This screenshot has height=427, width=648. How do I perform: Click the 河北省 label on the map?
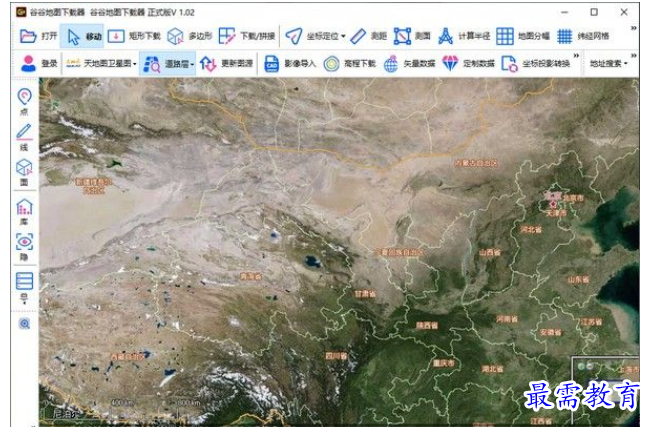coord(531,229)
